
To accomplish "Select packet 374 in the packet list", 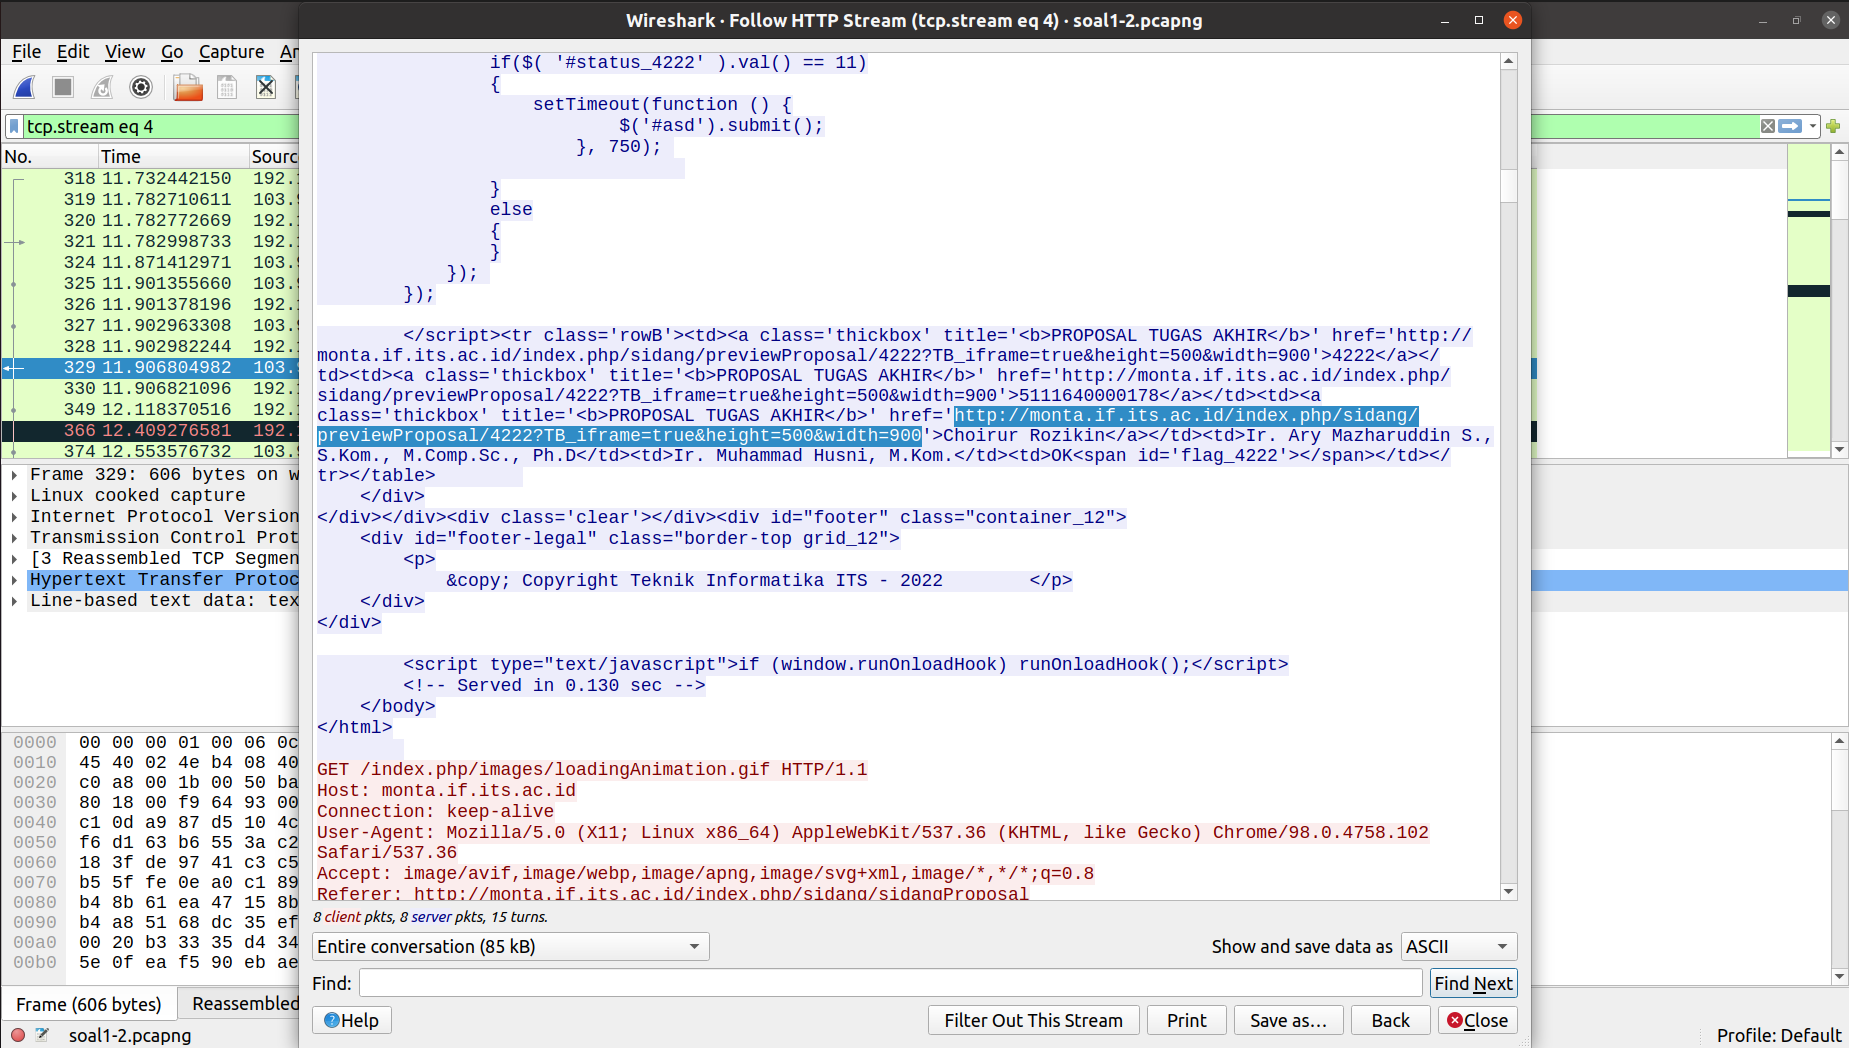I will [150, 451].
